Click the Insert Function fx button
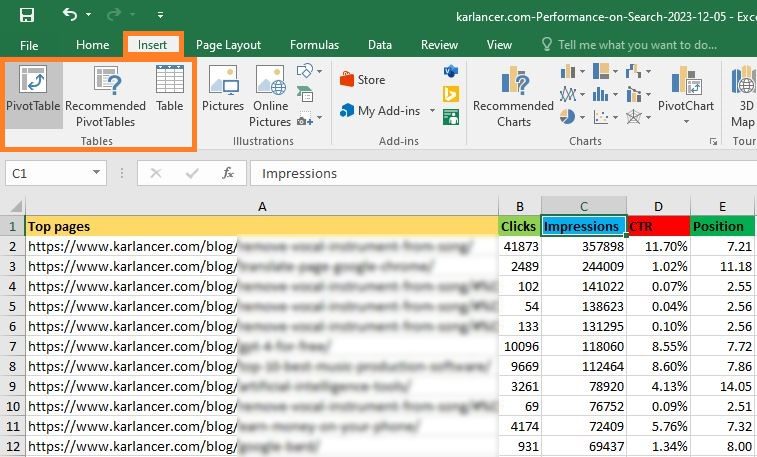This screenshot has width=757, height=457. [228, 173]
